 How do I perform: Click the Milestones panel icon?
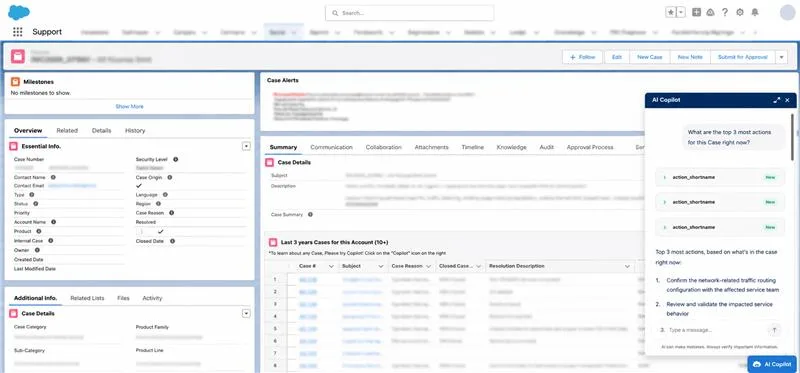15,82
